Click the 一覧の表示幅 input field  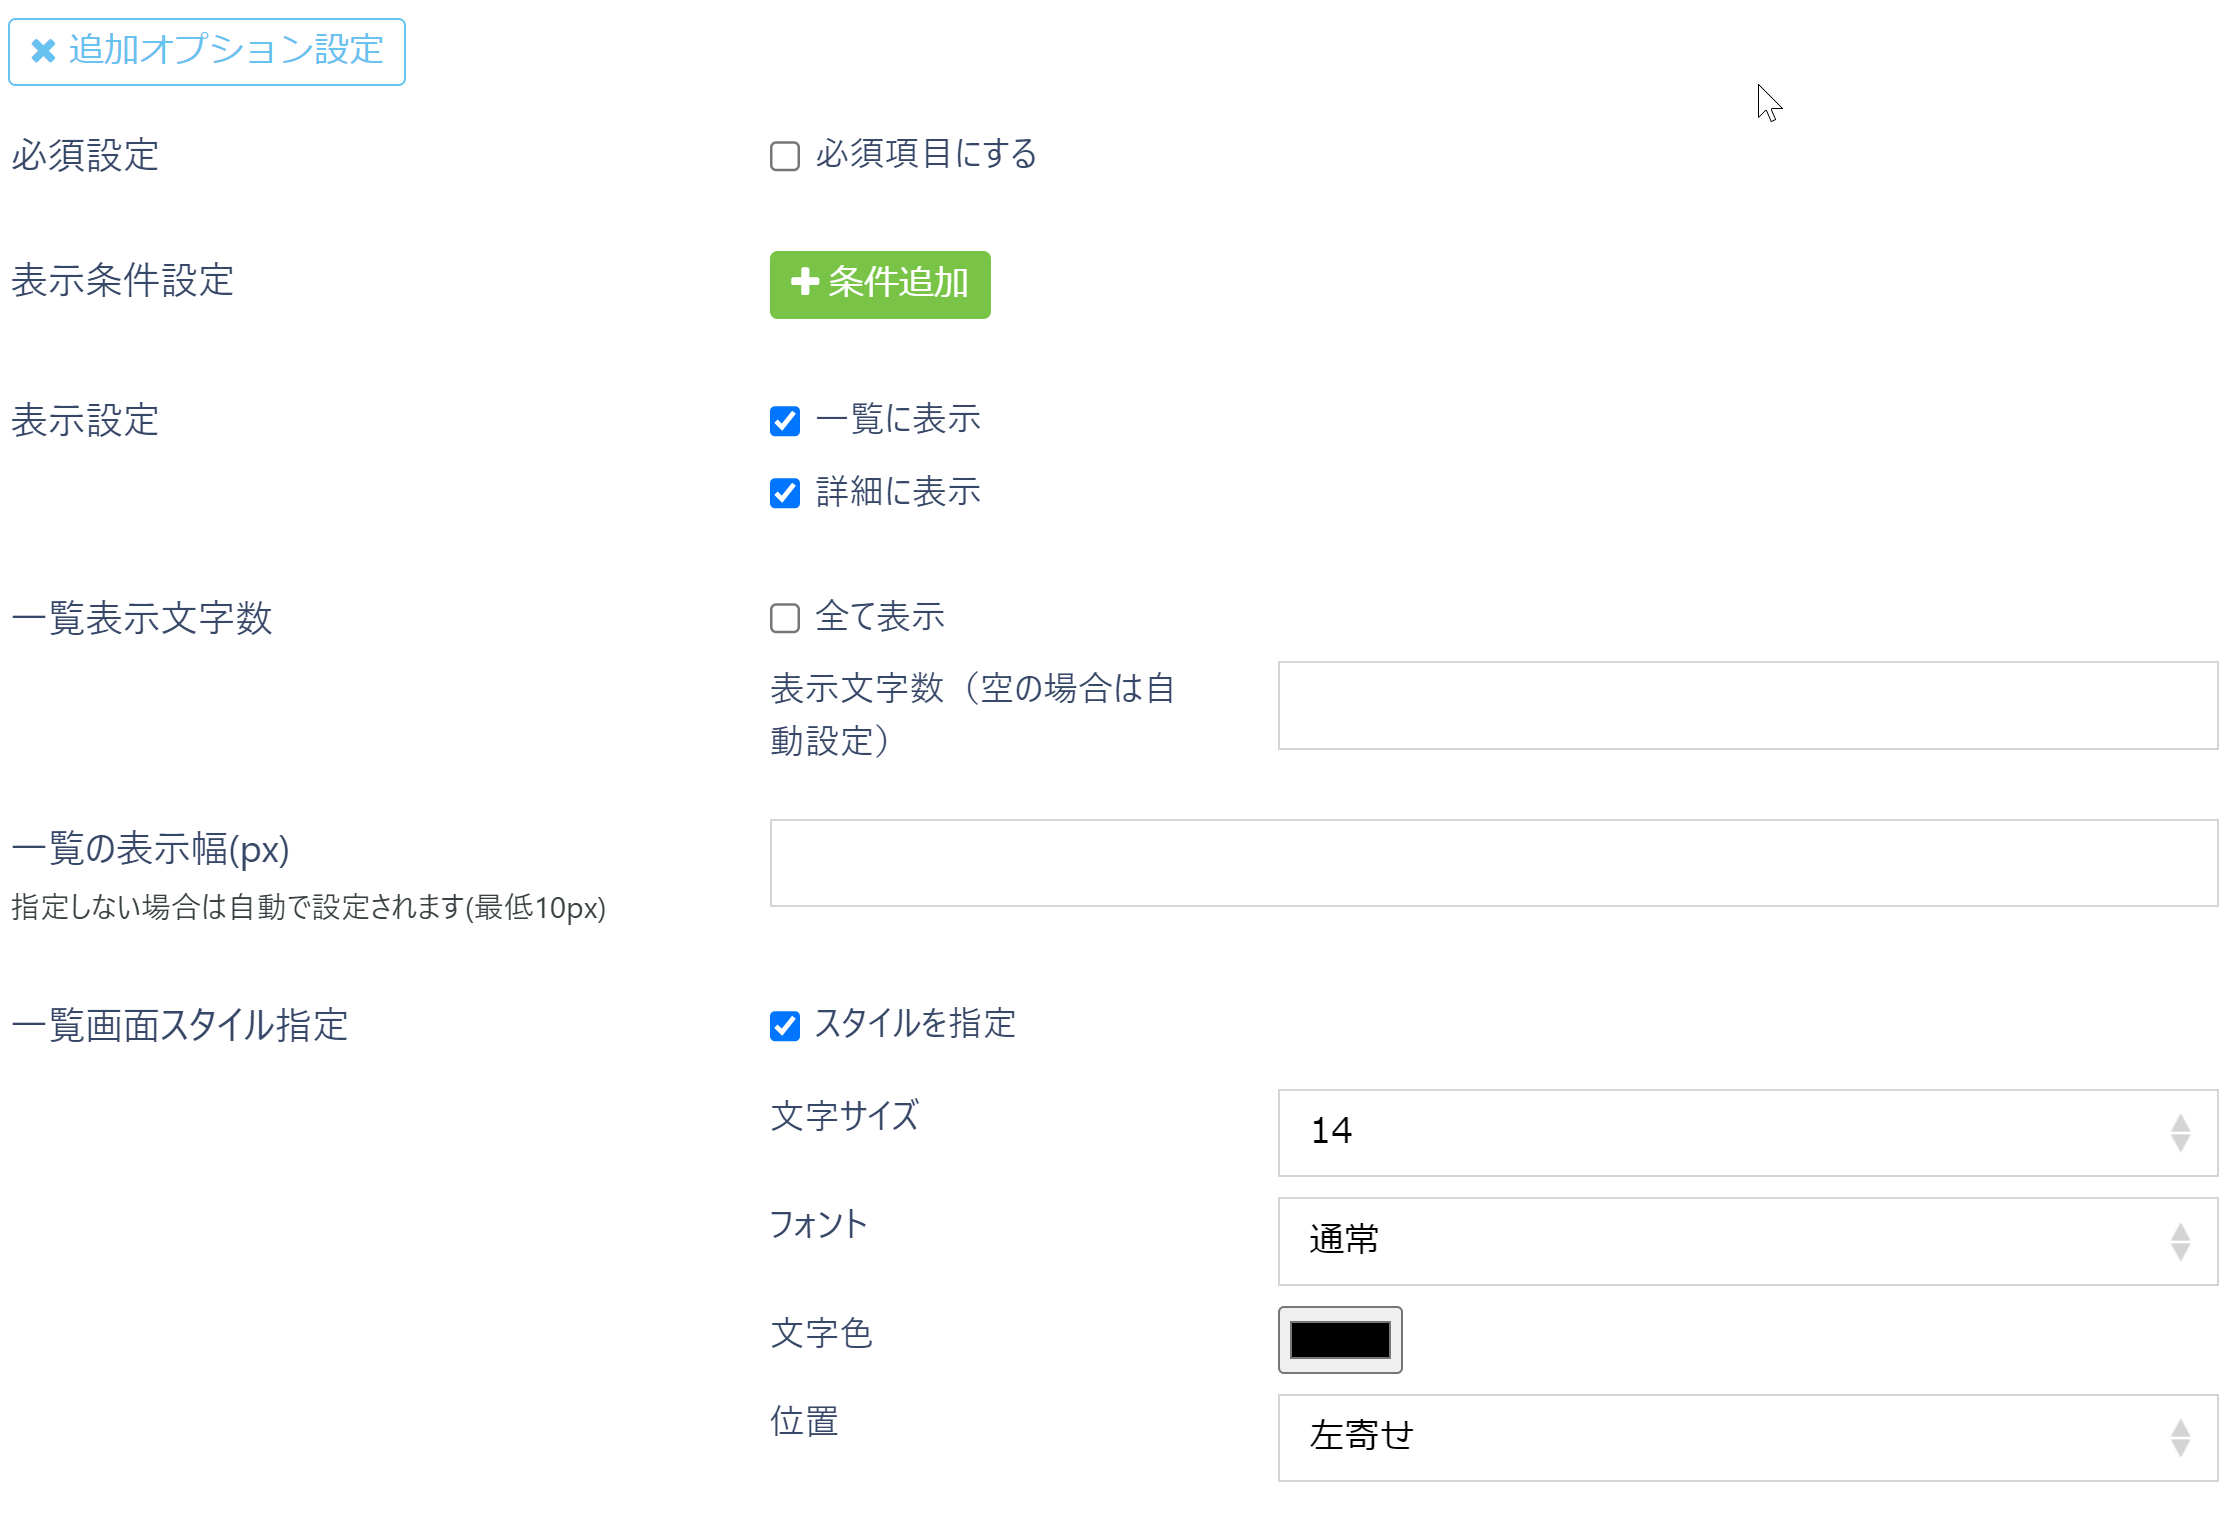pos(1492,862)
